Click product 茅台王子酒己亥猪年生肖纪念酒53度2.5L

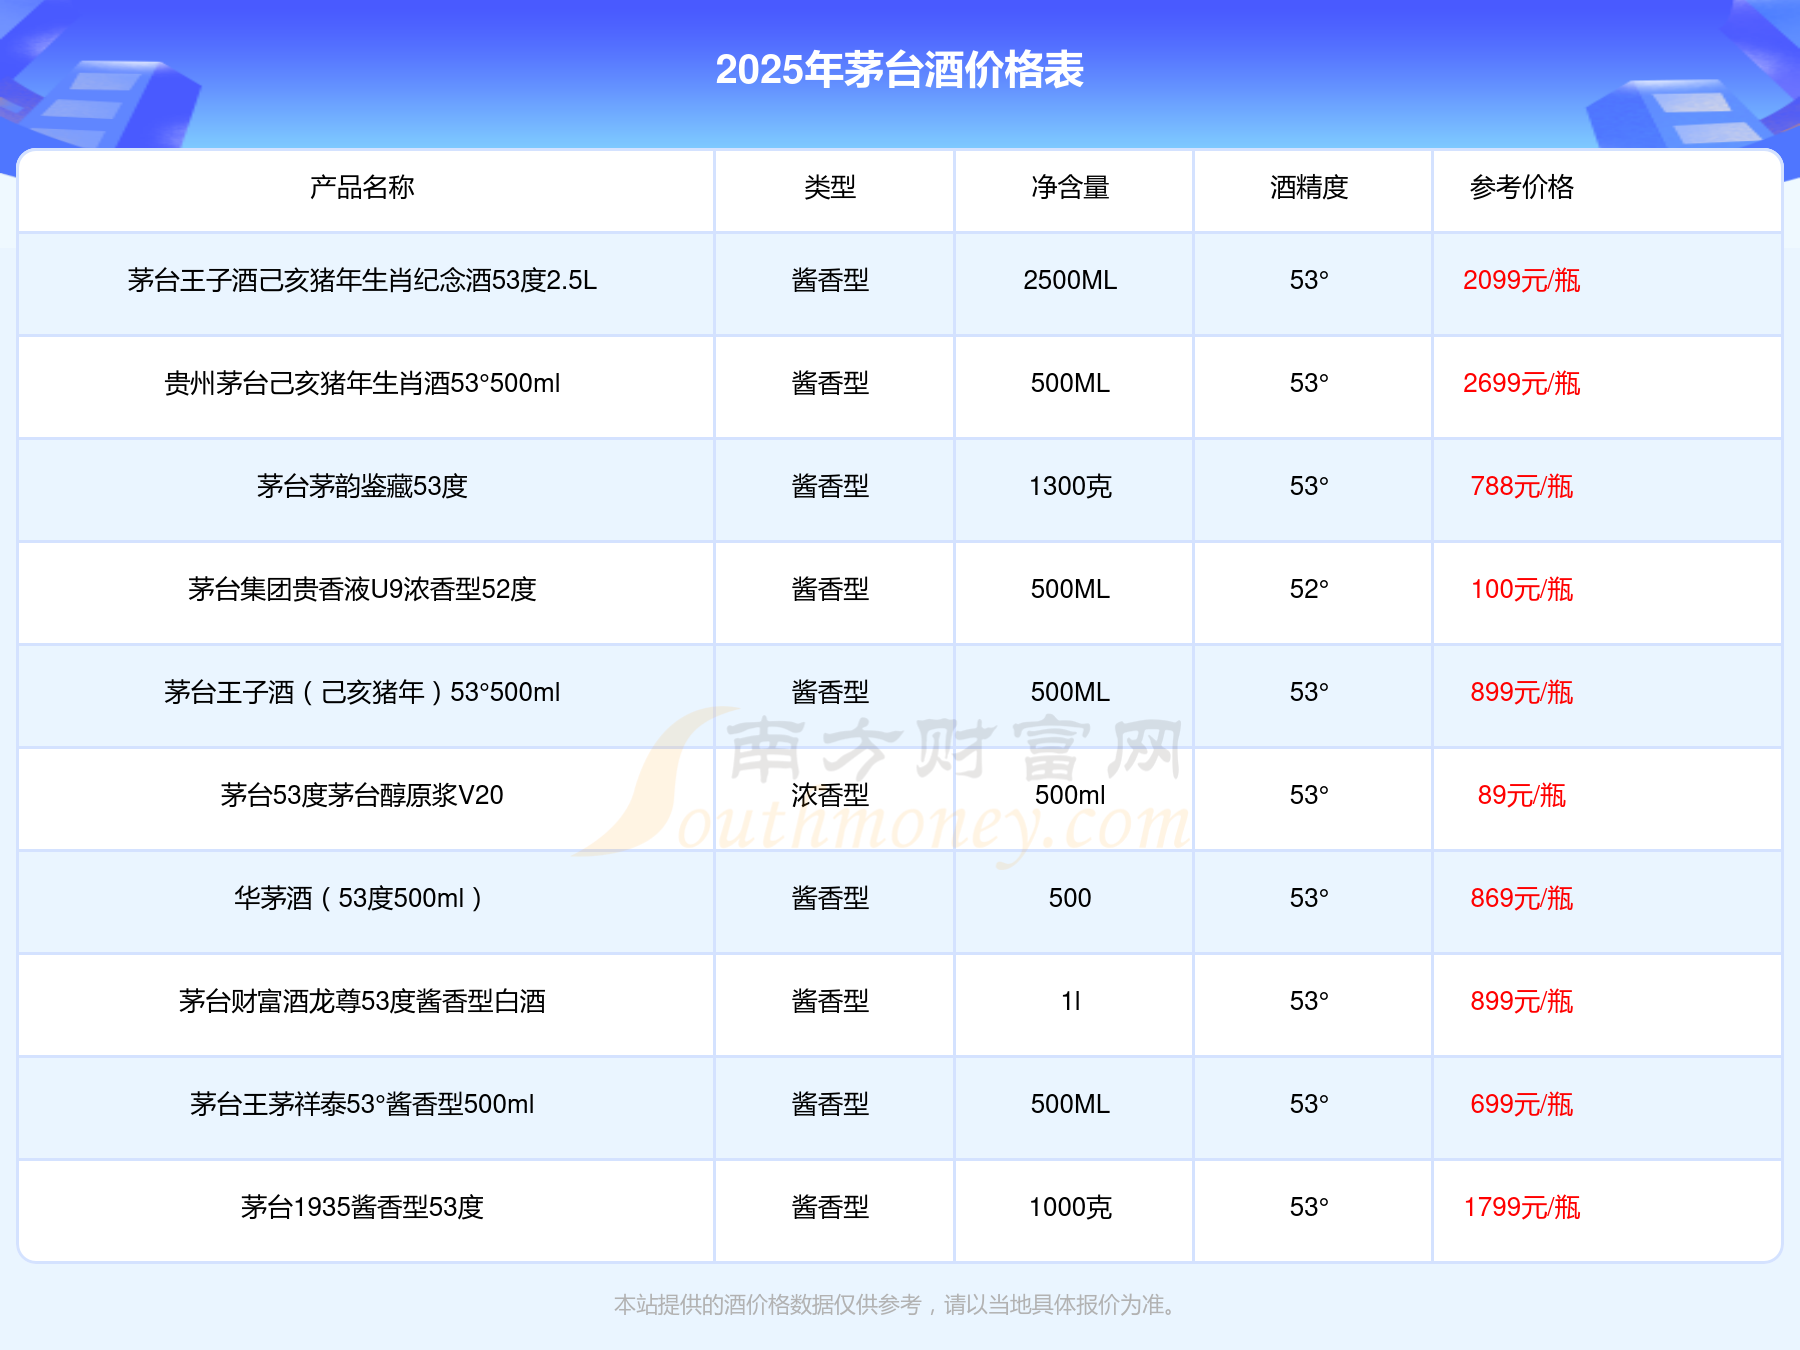[x=362, y=280]
